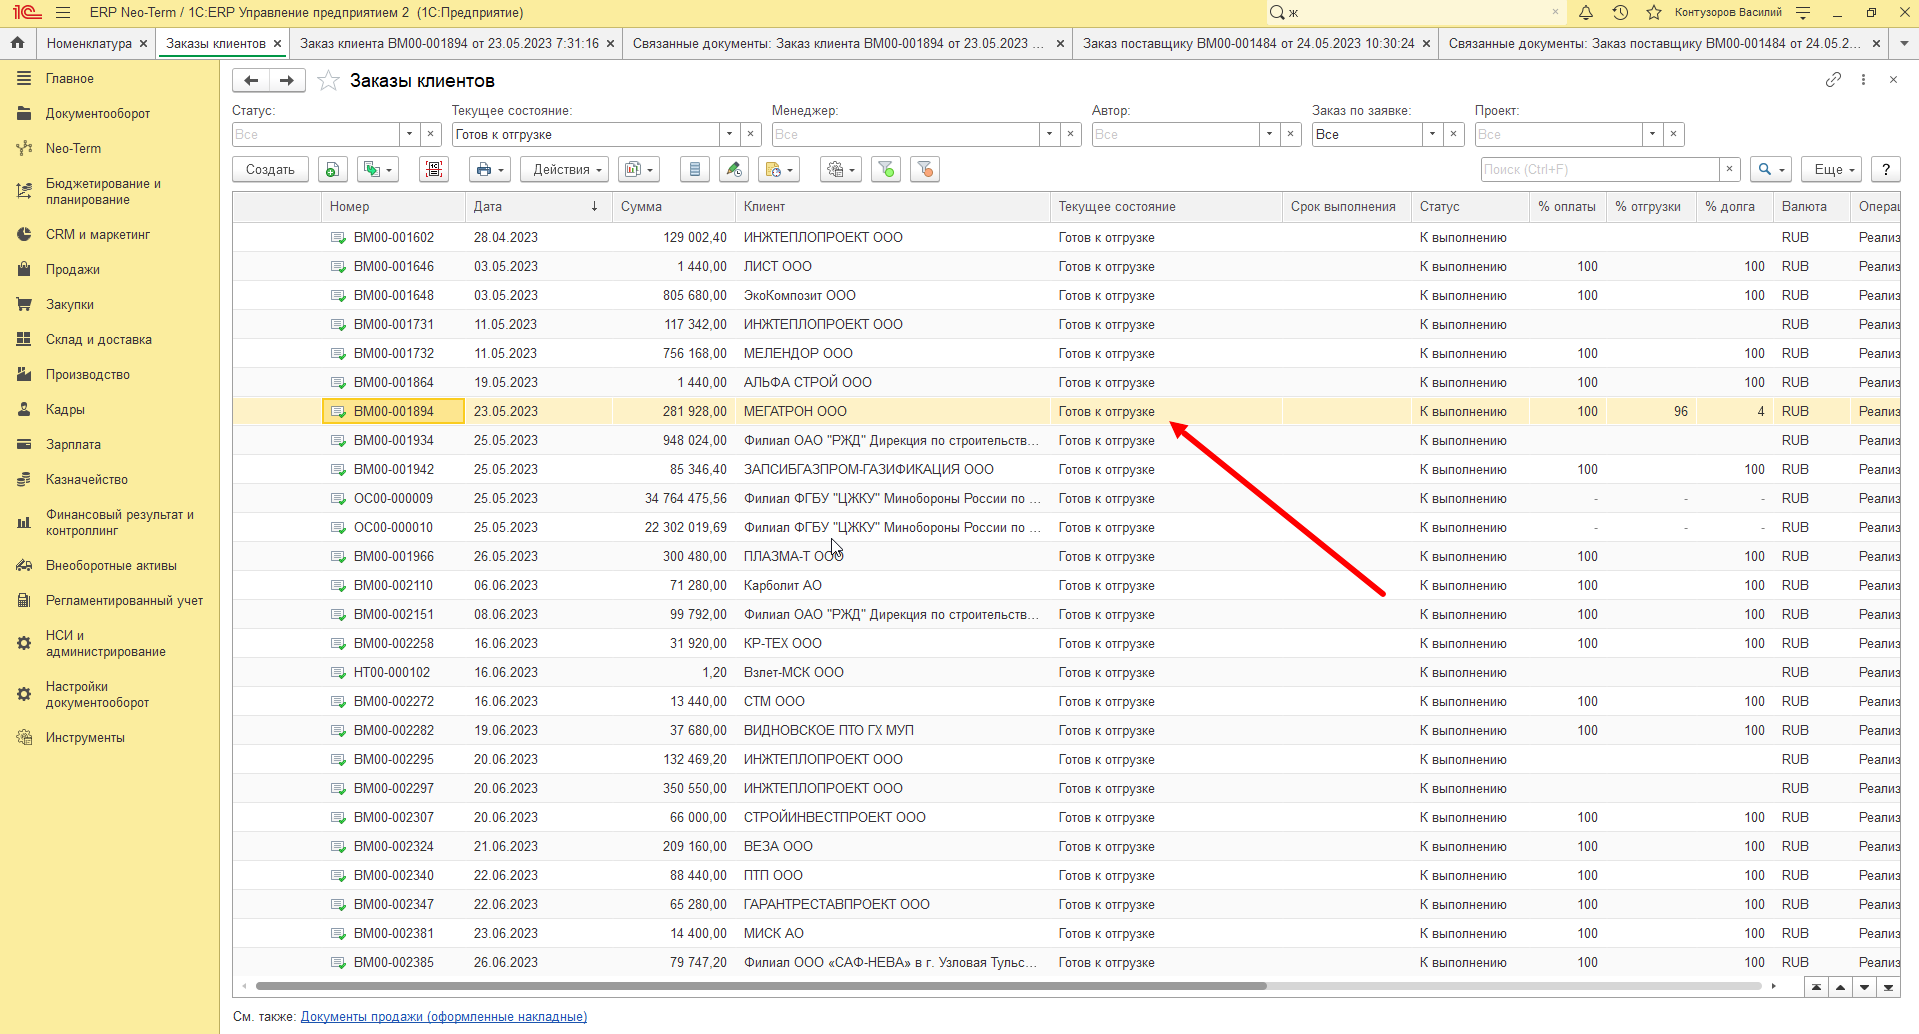Click the orange funnel clear-filter icon
The width and height of the screenshot is (1919, 1034).
925,170
